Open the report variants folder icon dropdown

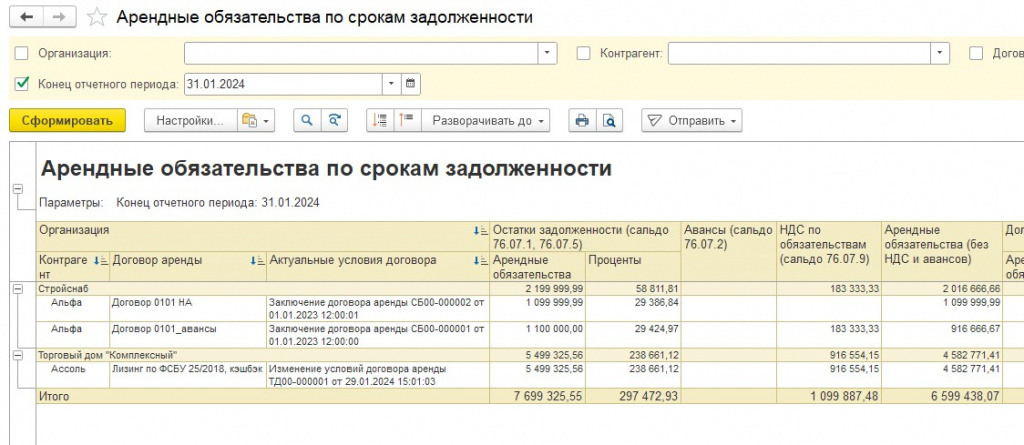tap(255, 120)
